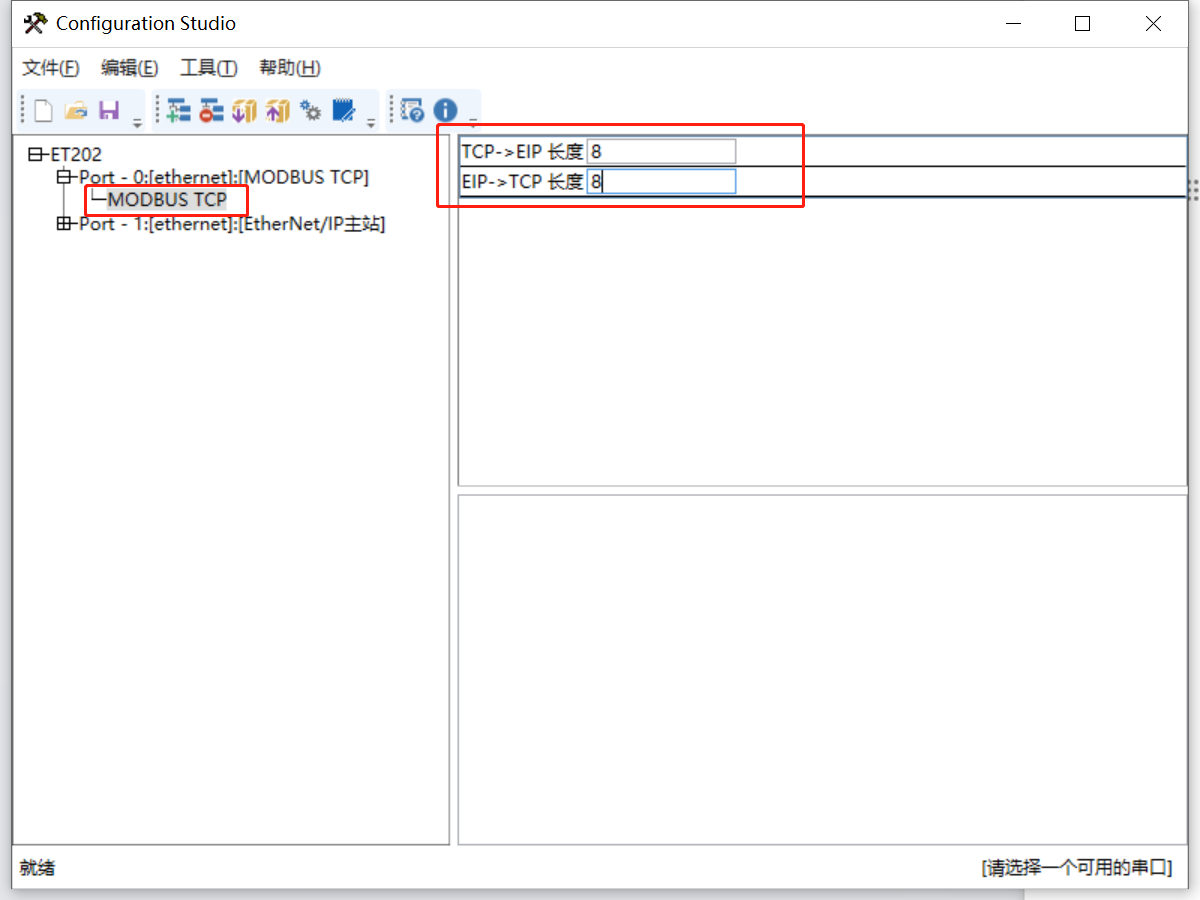This screenshot has width=1200, height=900.
Task: Collapse the ET202 root tree node
Action: tap(35, 155)
